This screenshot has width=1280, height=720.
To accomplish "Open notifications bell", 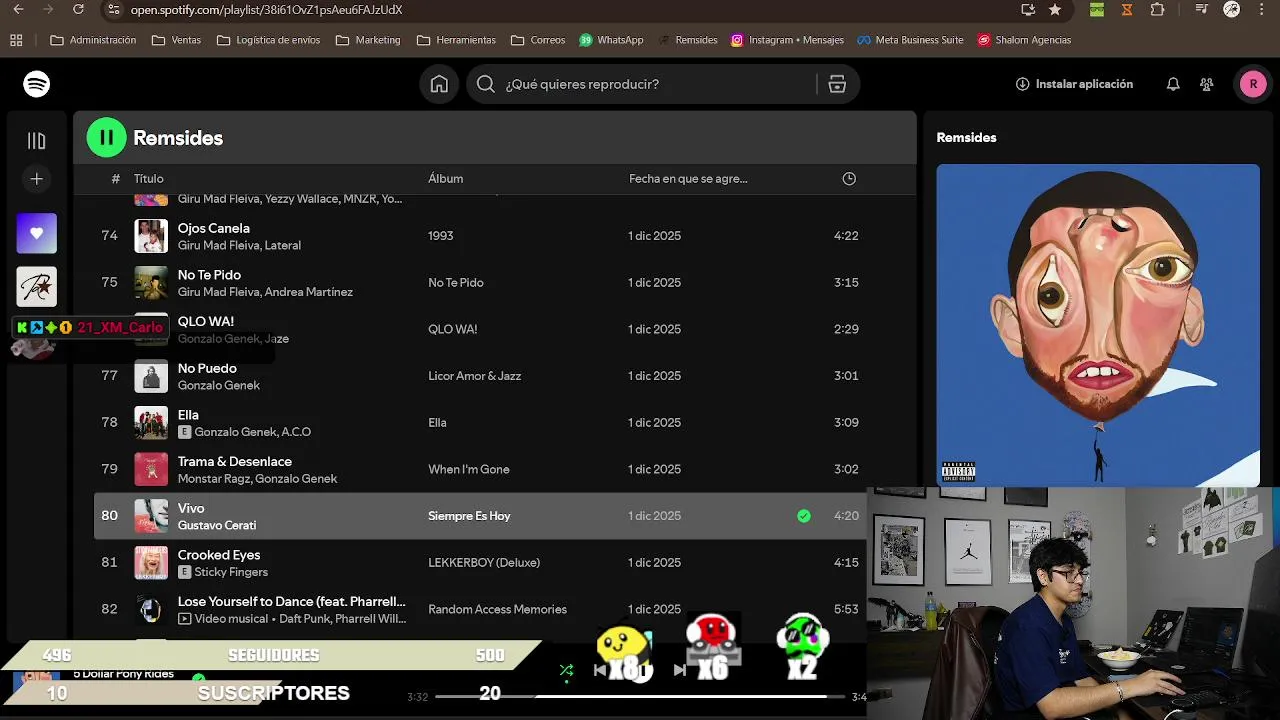I will pyautogui.click(x=1173, y=84).
